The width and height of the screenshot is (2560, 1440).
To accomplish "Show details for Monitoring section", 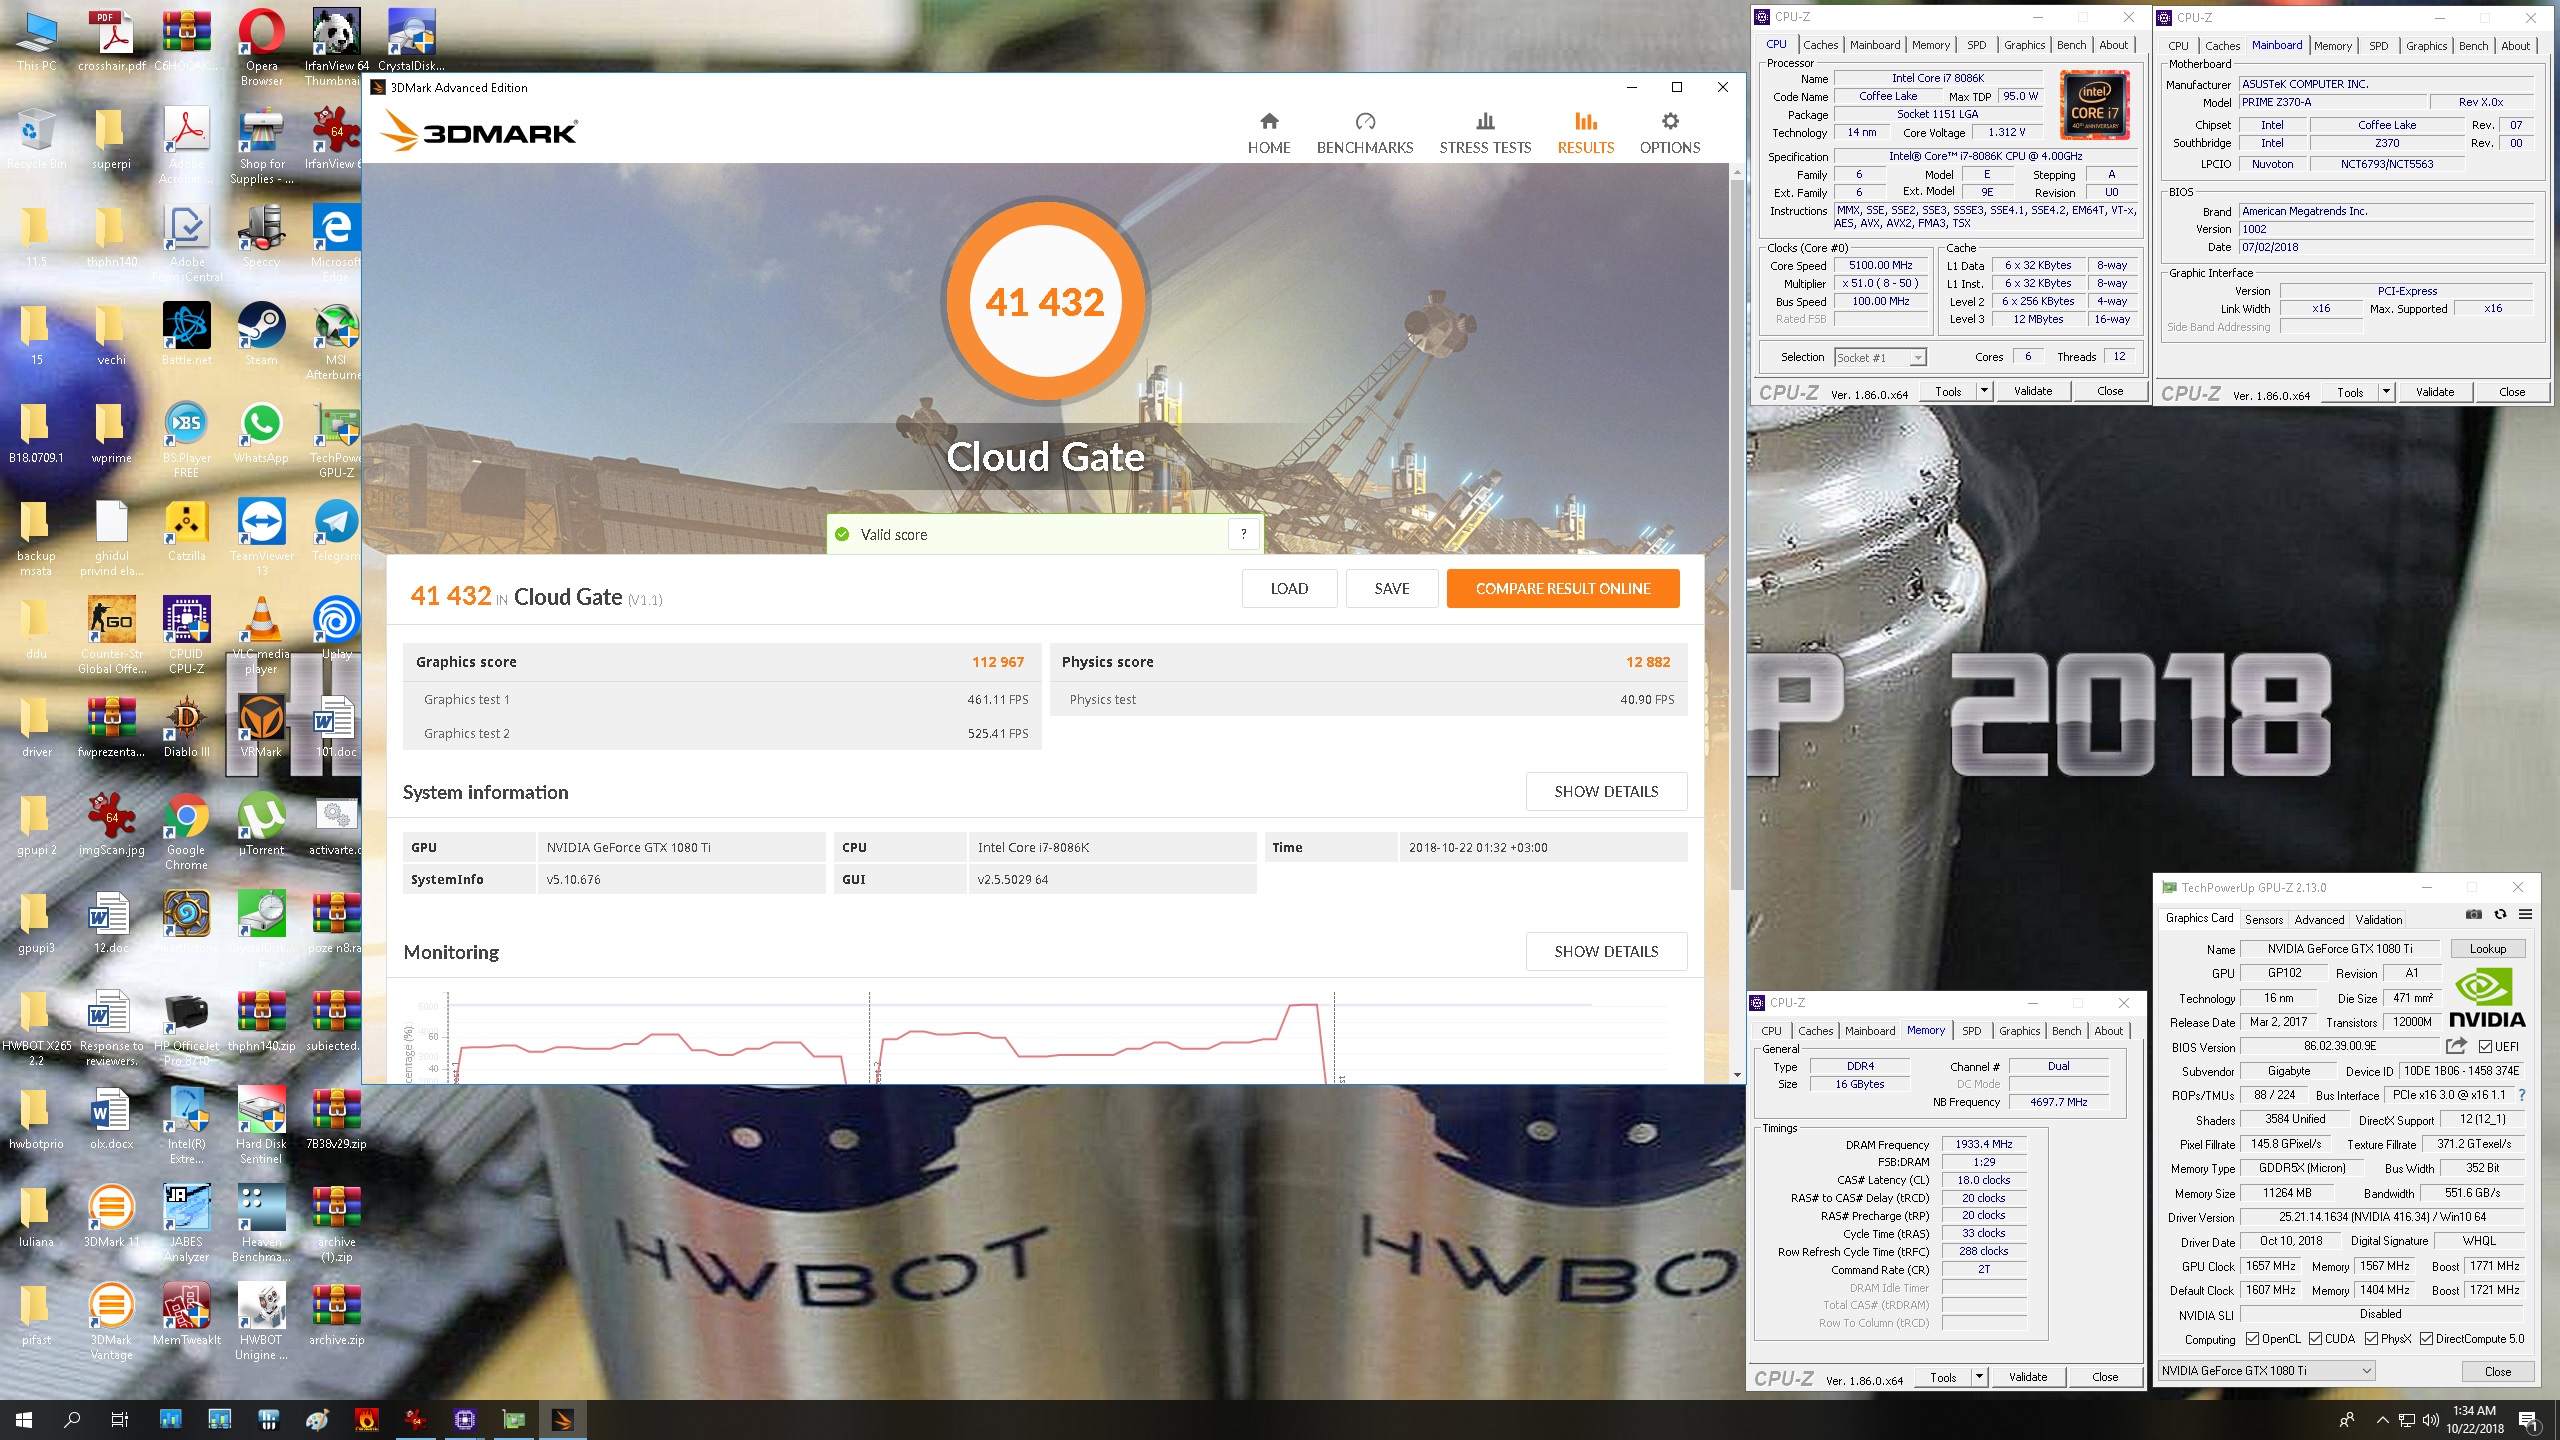I will [x=1606, y=951].
